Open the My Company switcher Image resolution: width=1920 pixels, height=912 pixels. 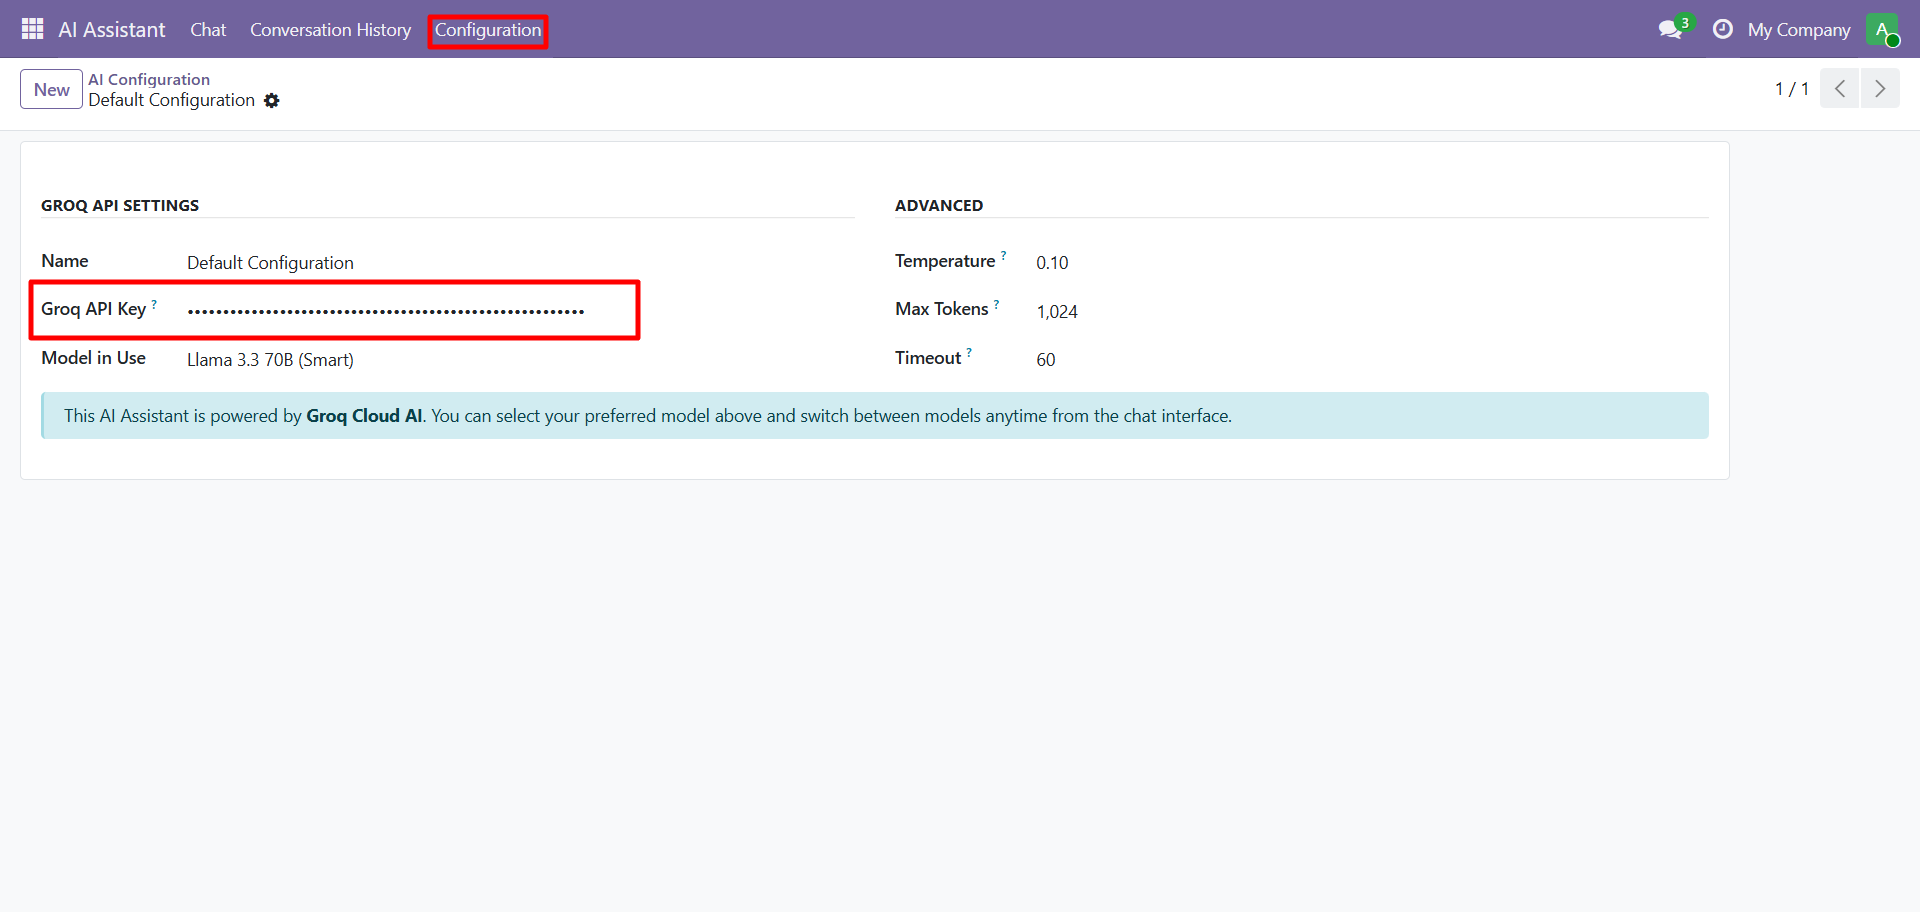(1798, 30)
